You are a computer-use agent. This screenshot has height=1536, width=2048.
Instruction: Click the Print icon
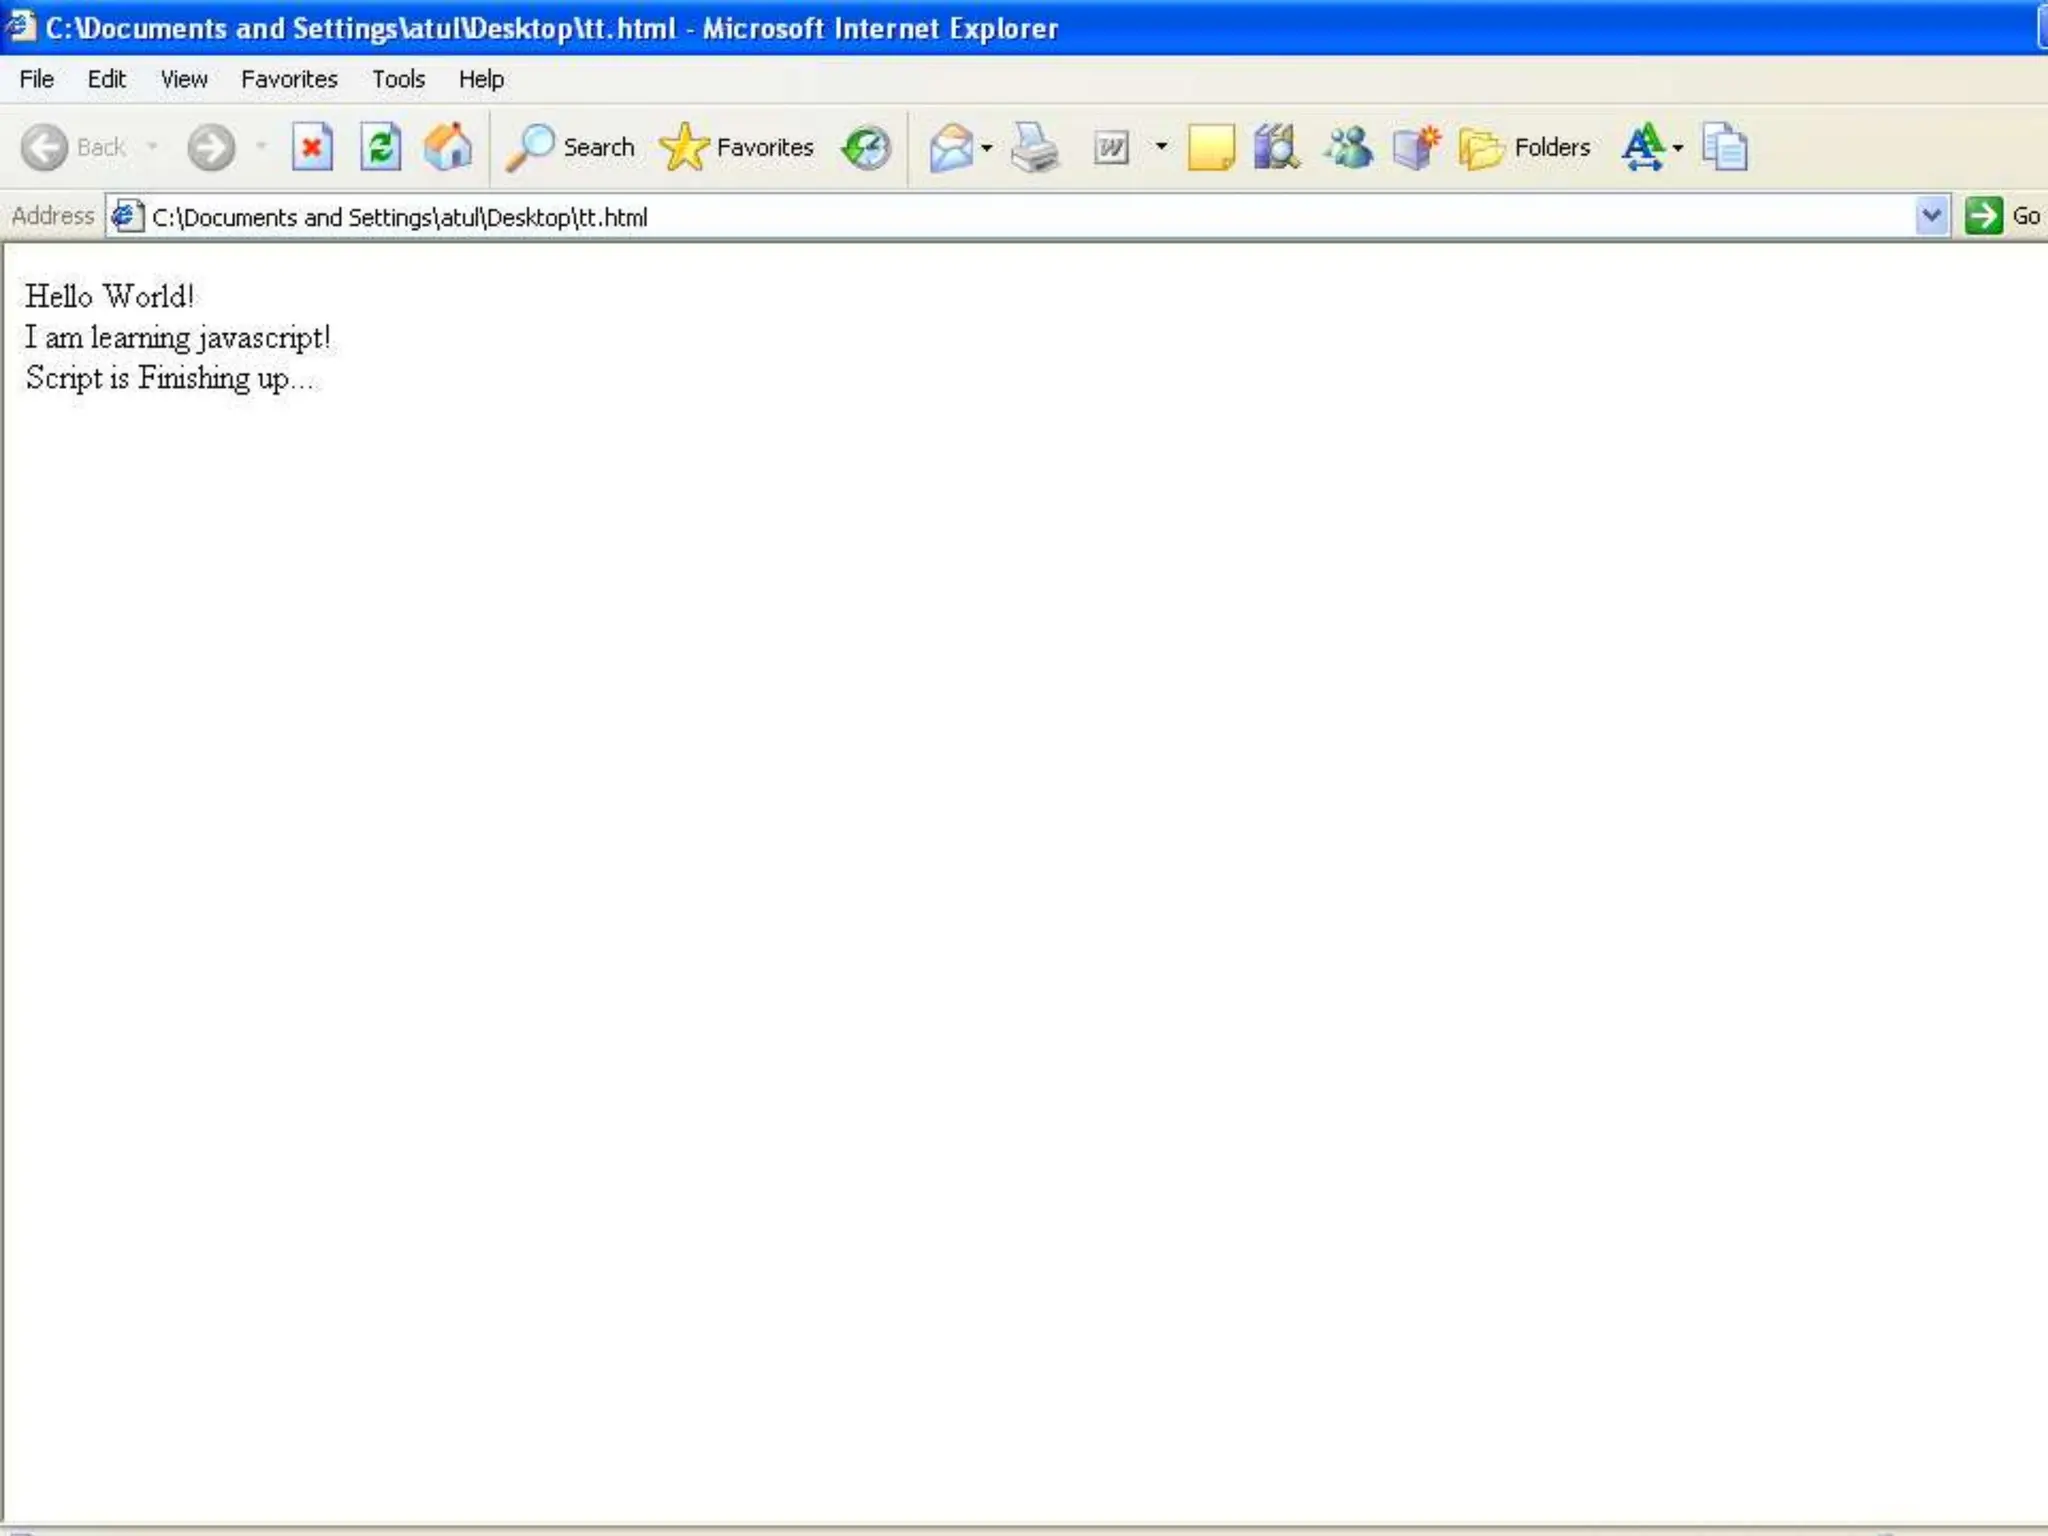[1034, 148]
